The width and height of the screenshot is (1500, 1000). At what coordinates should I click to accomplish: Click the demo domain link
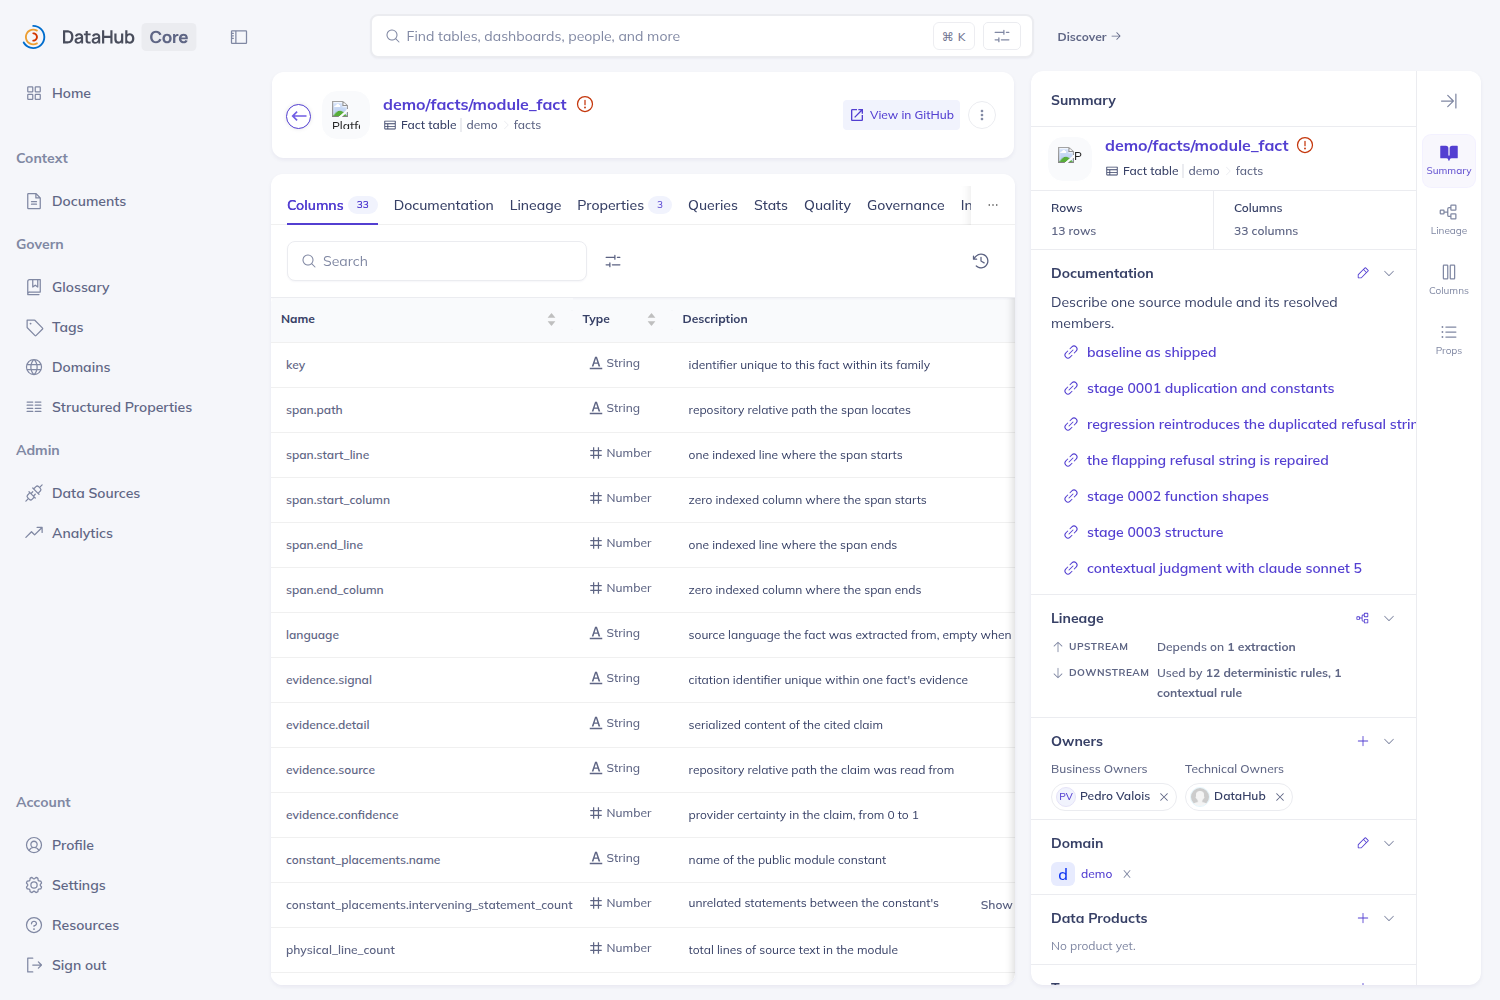pos(1097,874)
